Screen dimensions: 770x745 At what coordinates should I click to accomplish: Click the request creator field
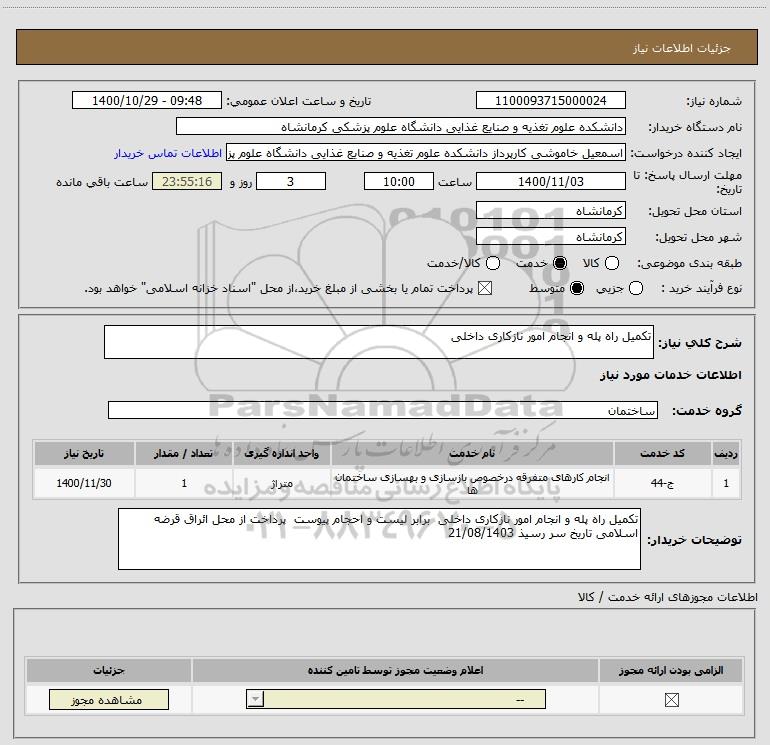point(426,153)
